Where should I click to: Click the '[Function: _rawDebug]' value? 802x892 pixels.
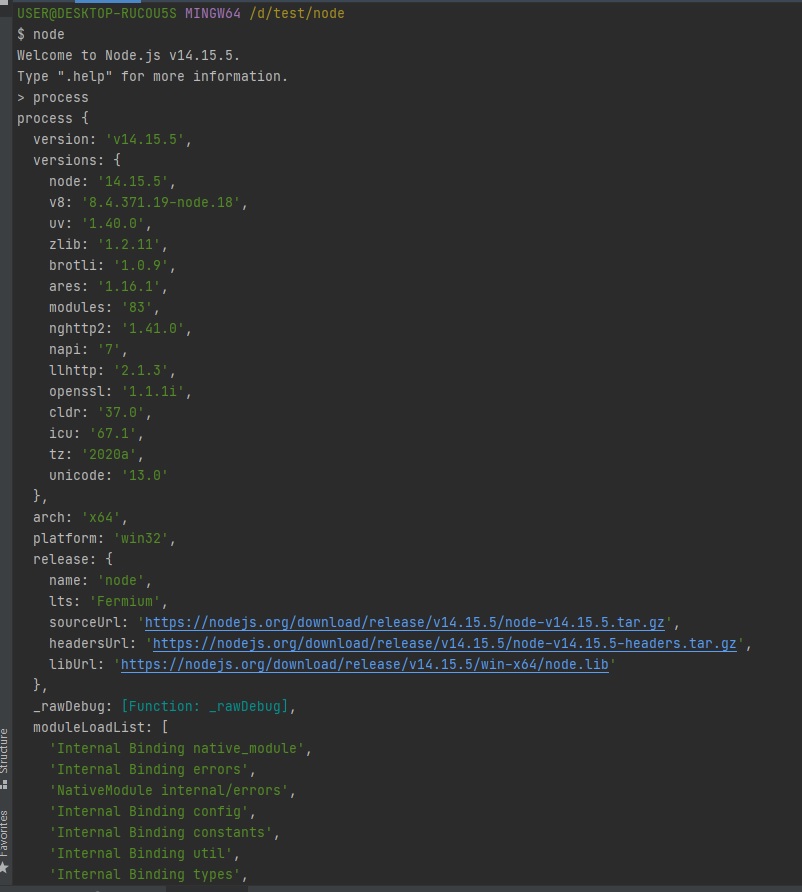205,707
